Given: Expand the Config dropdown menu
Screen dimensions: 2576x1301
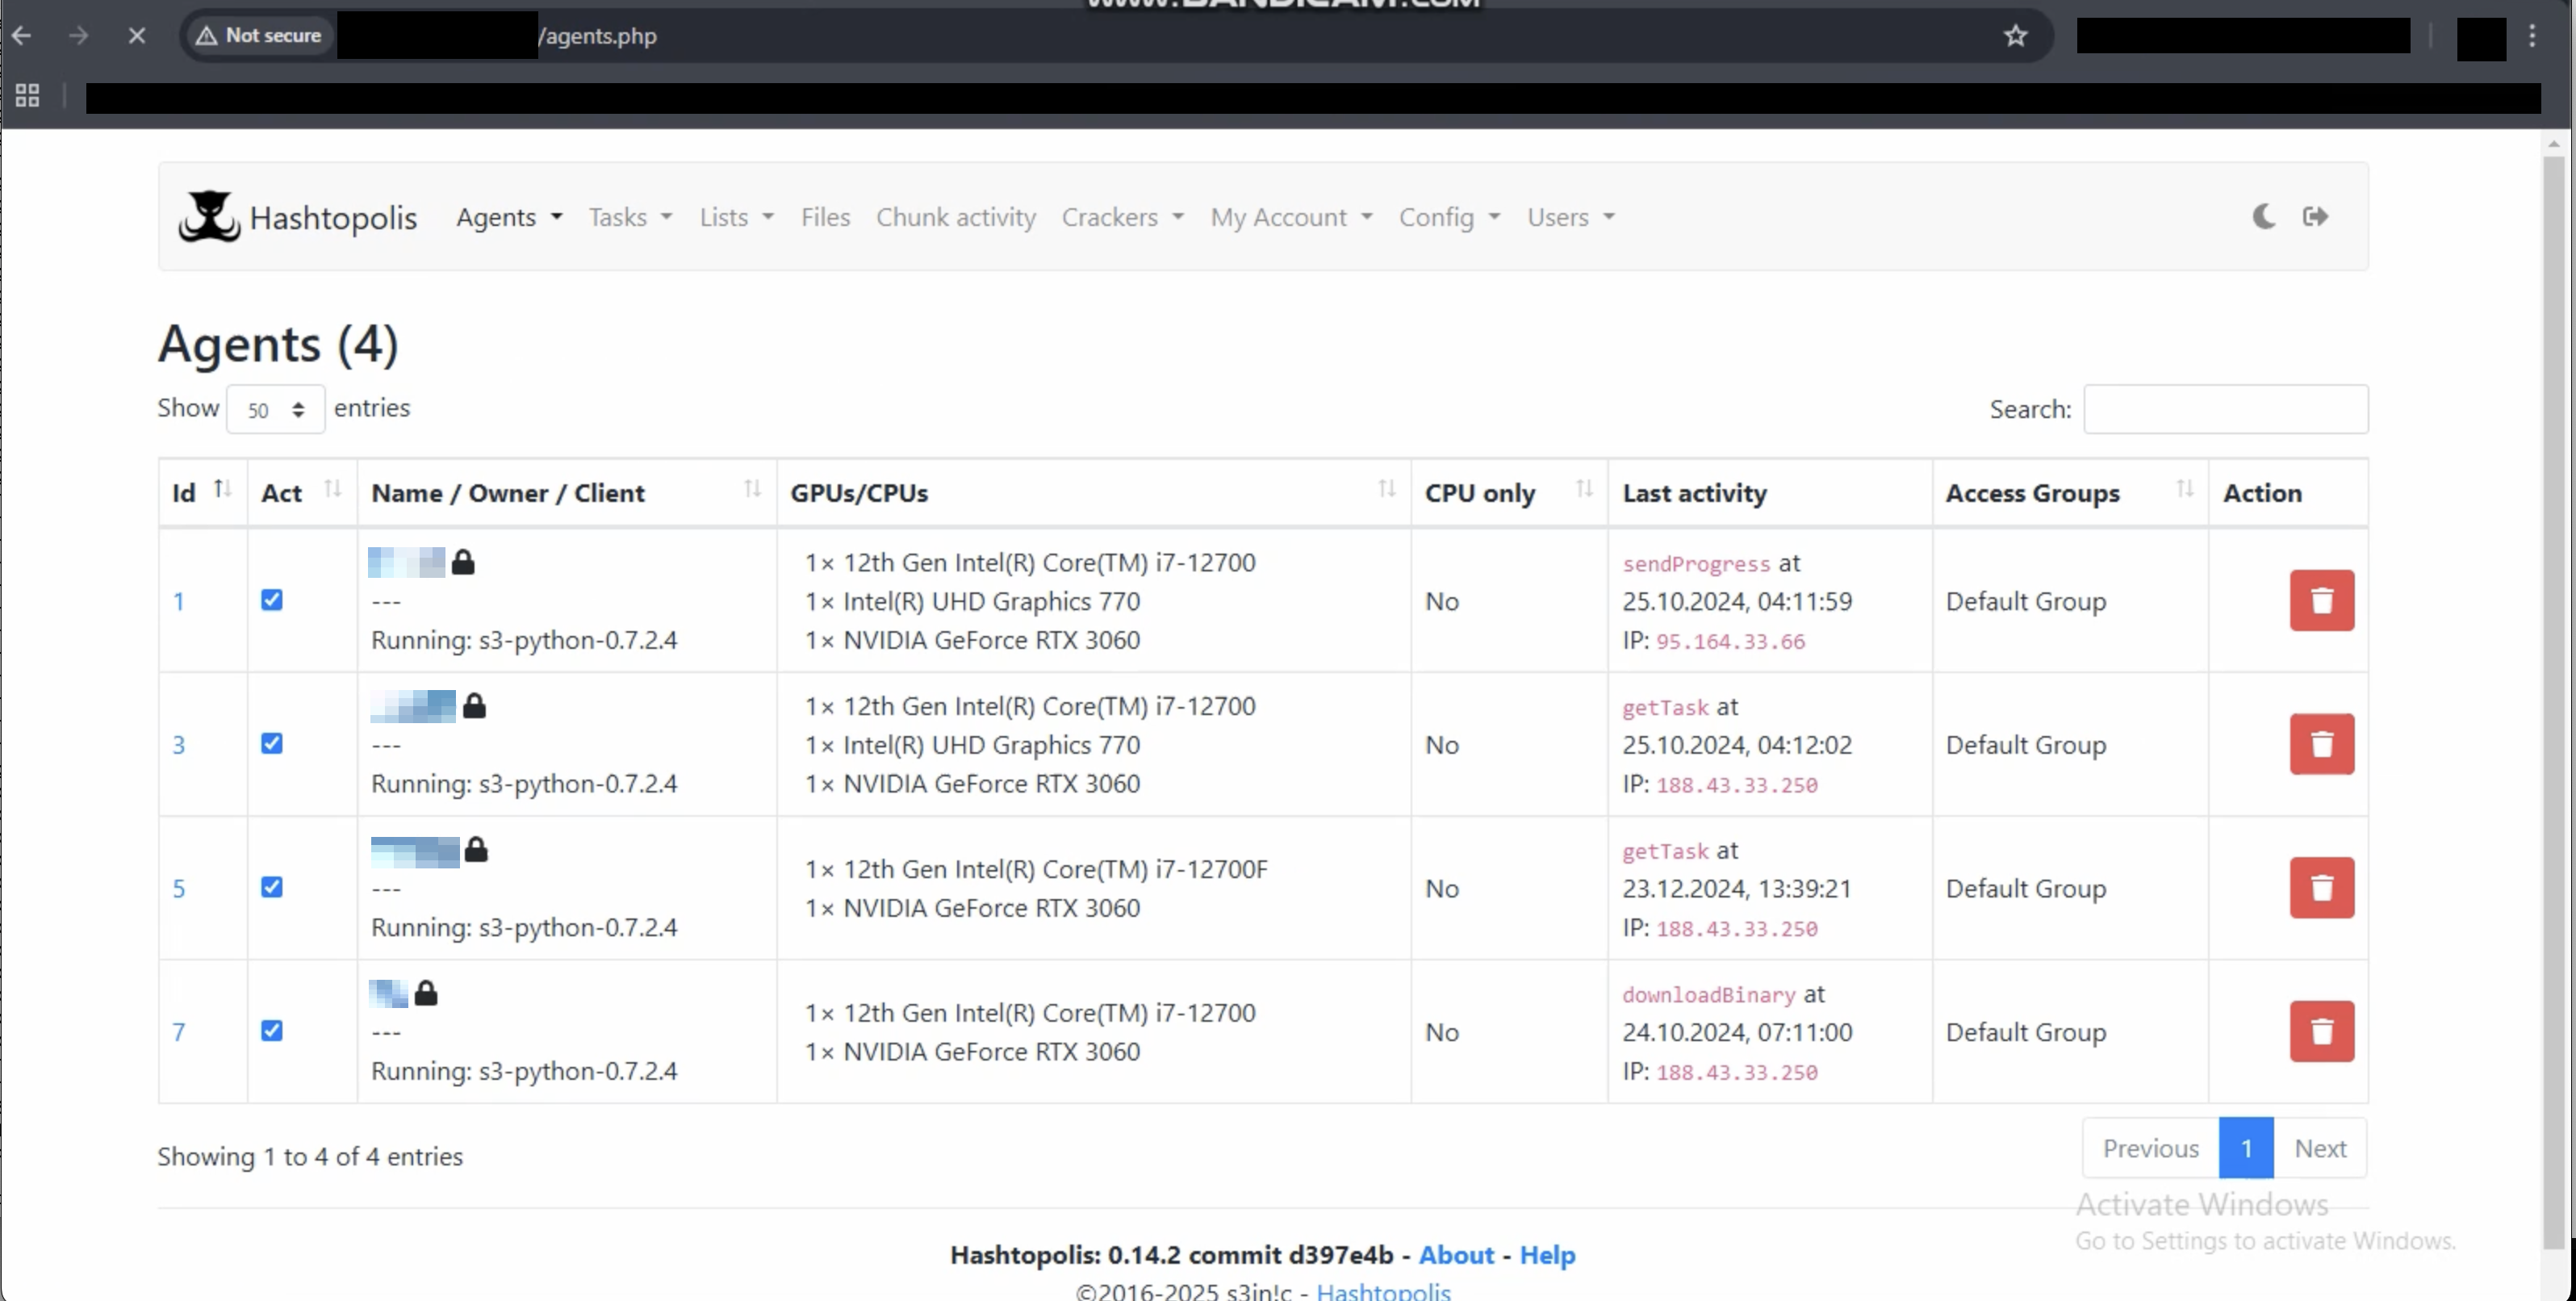Looking at the screenshot, I should click(x=1448, y=217).
